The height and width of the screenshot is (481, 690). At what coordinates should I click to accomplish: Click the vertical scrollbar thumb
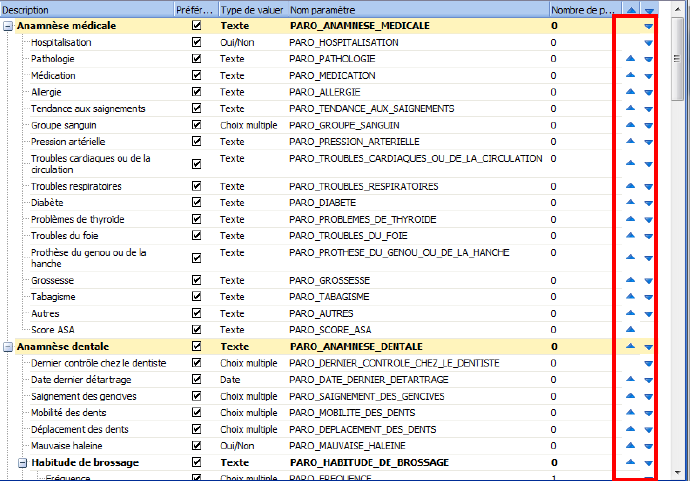[x=680, y=60]
